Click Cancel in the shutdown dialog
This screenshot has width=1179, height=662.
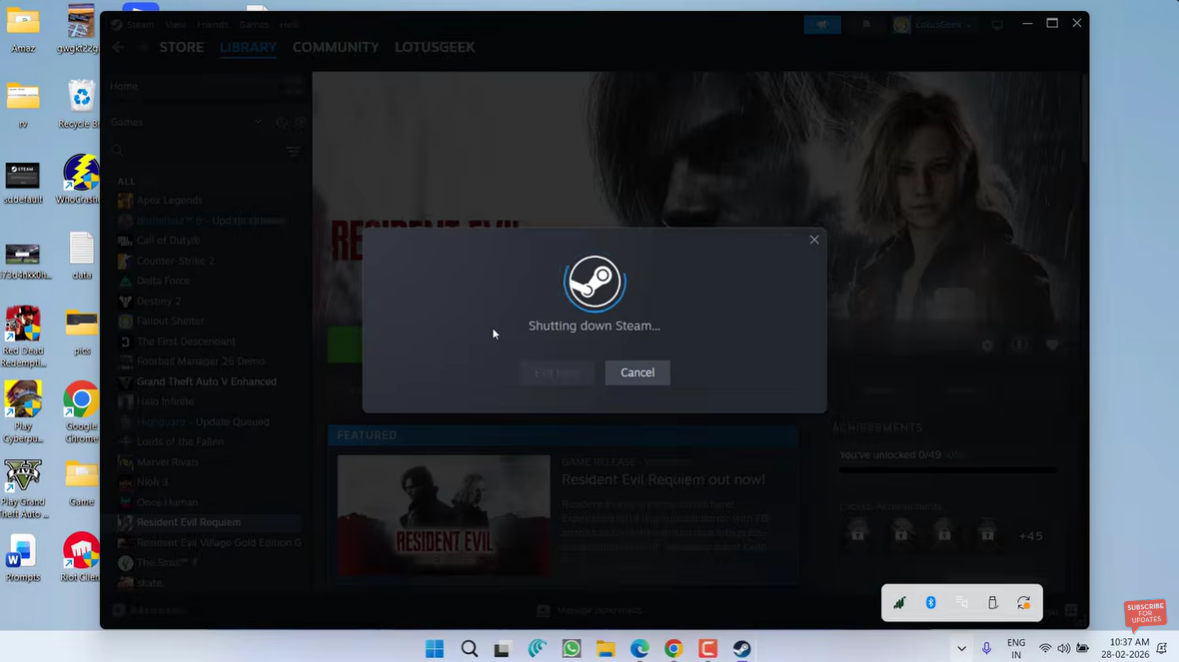coord(637,373)
